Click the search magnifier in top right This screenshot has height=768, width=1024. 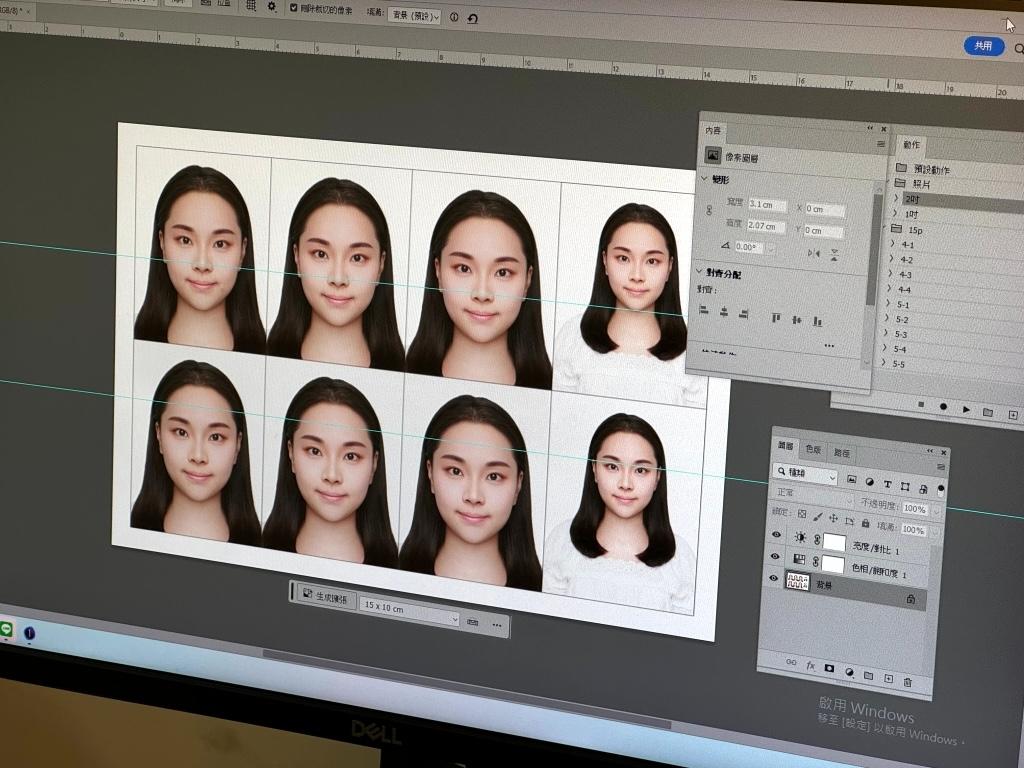pos(1019,48)
